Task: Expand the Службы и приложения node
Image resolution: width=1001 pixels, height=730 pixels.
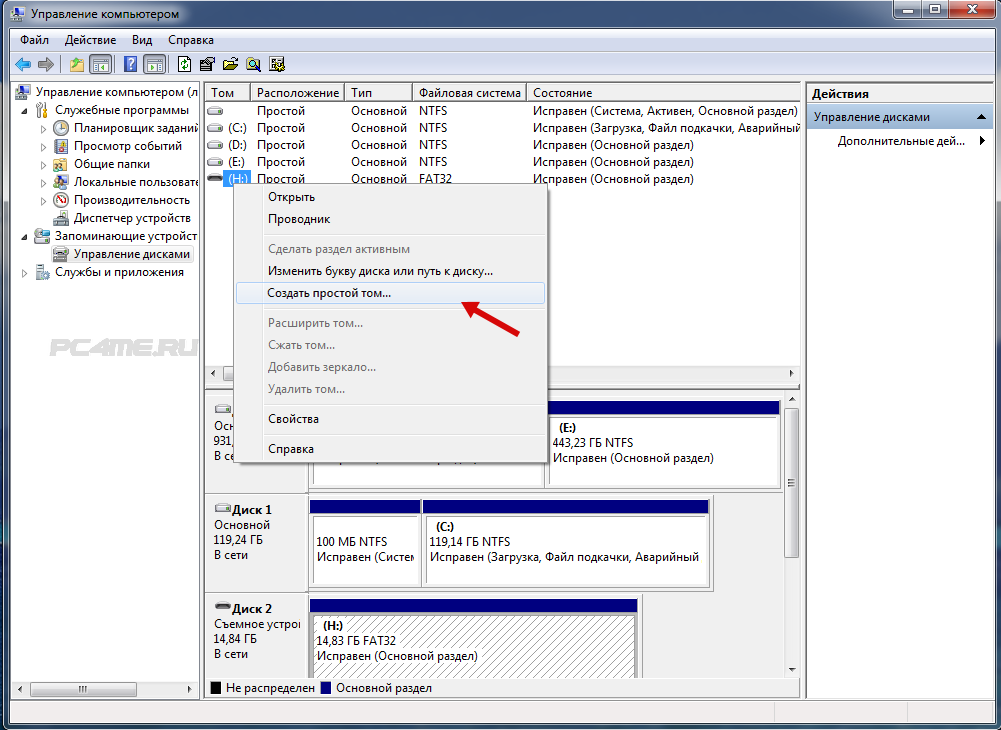Action: click(25, 272)
